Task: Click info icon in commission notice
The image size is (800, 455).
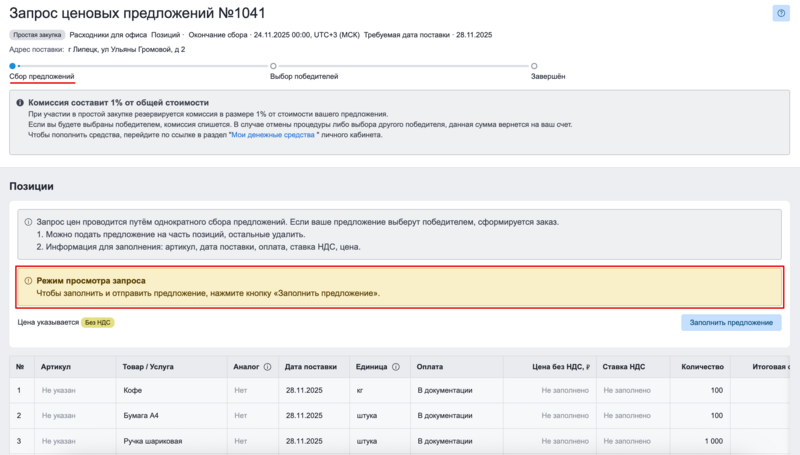Action: [x=20, y=103]
